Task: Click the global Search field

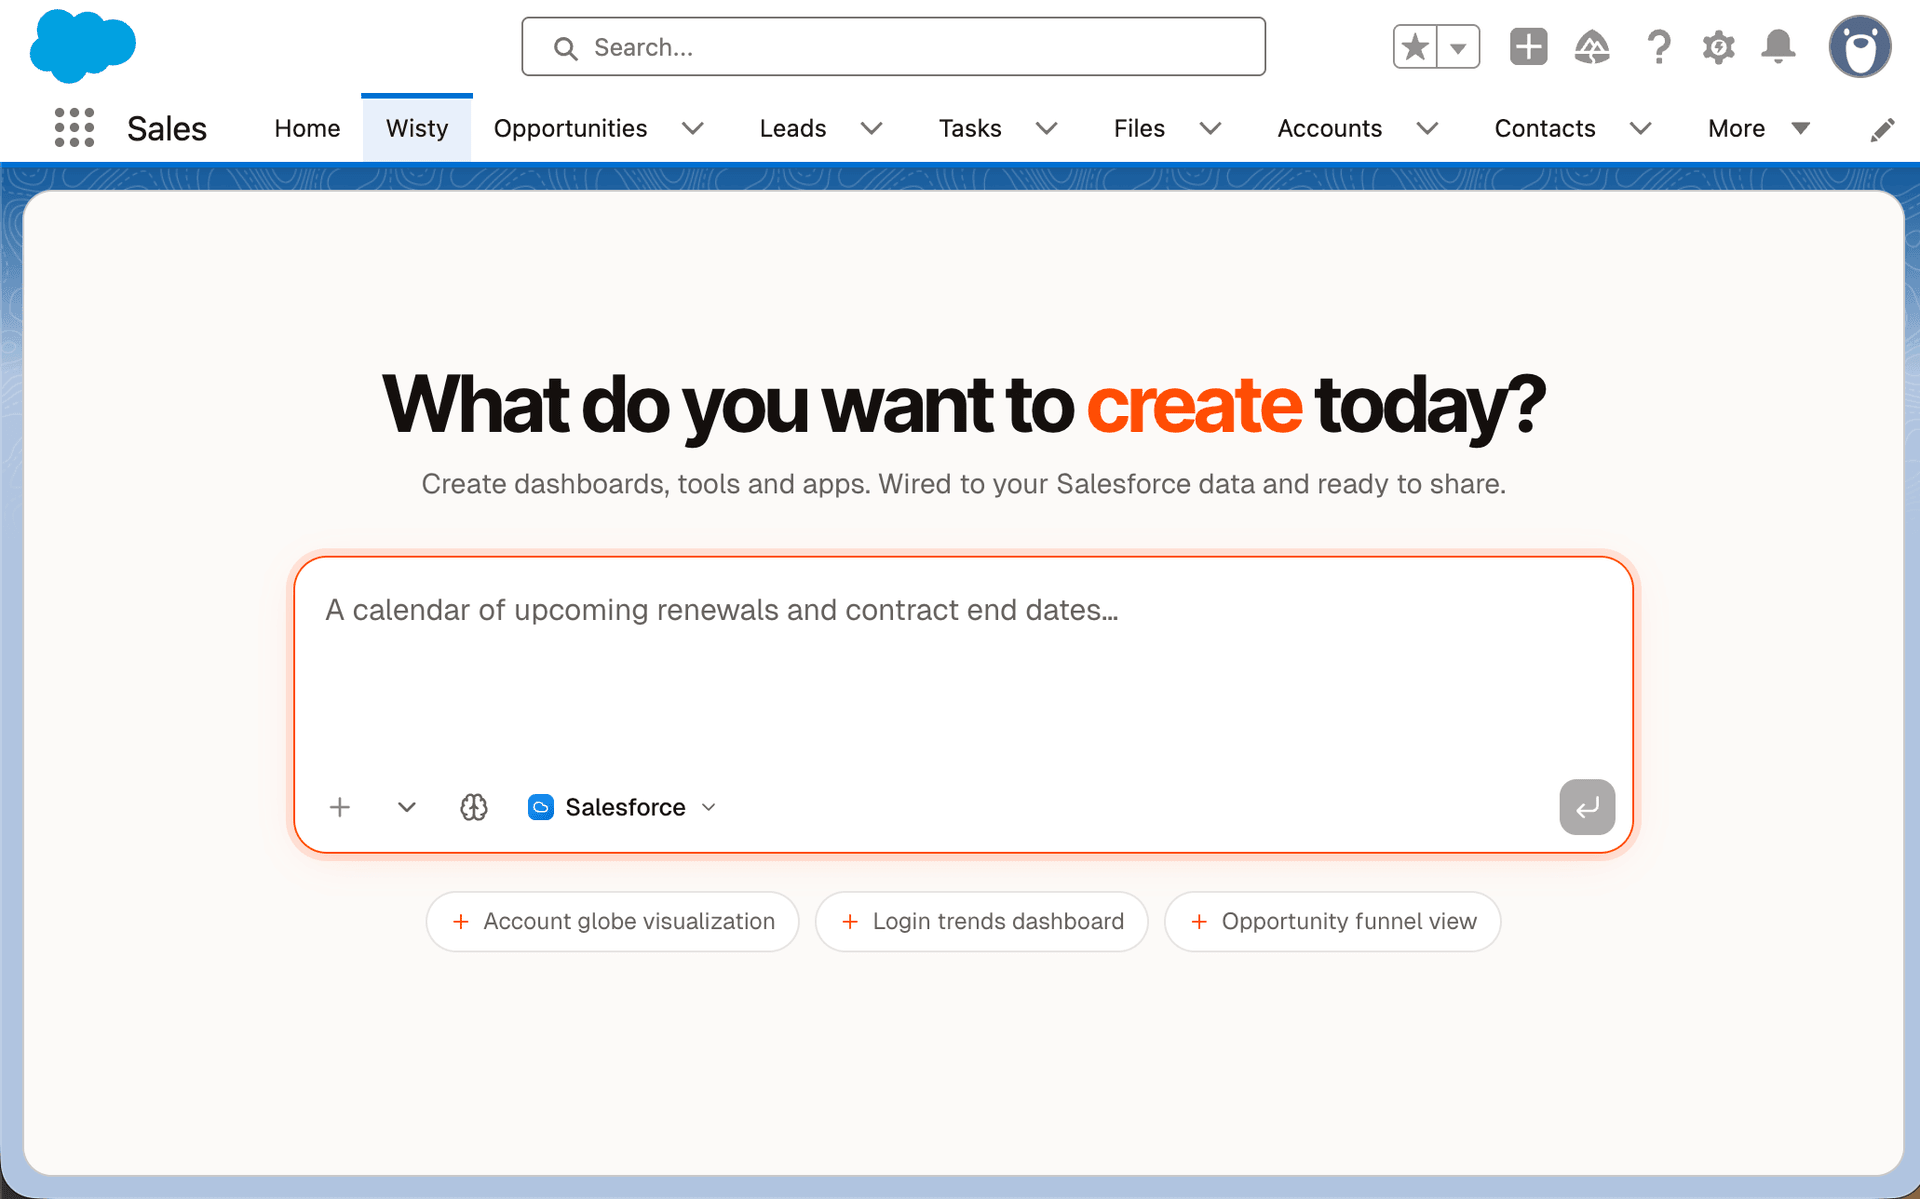Action: click(893, 47)
